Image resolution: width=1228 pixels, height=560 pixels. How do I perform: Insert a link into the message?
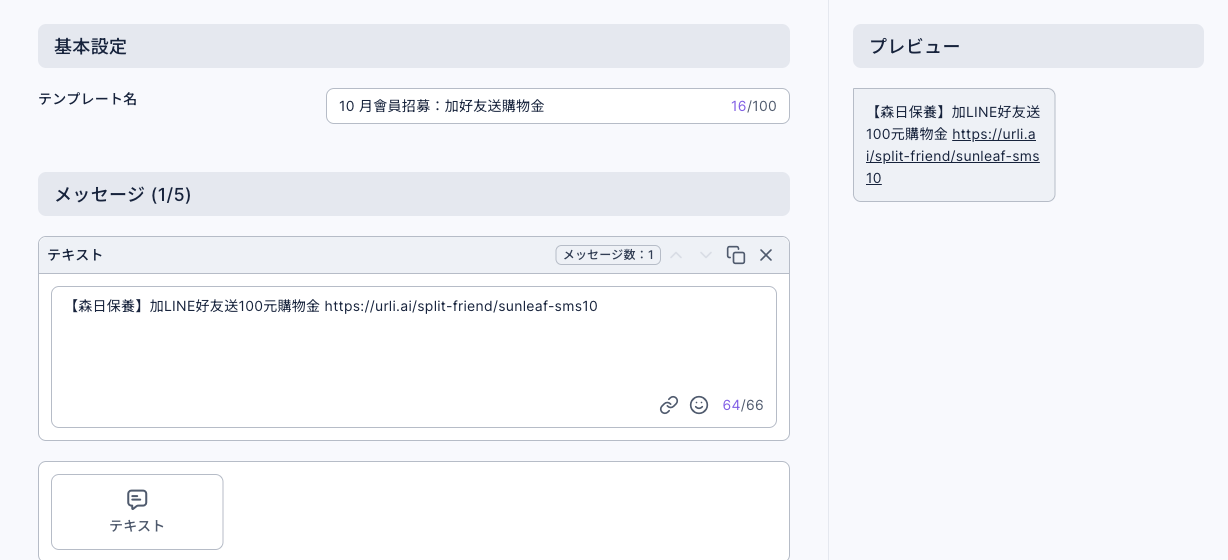[x=669, y=405]
